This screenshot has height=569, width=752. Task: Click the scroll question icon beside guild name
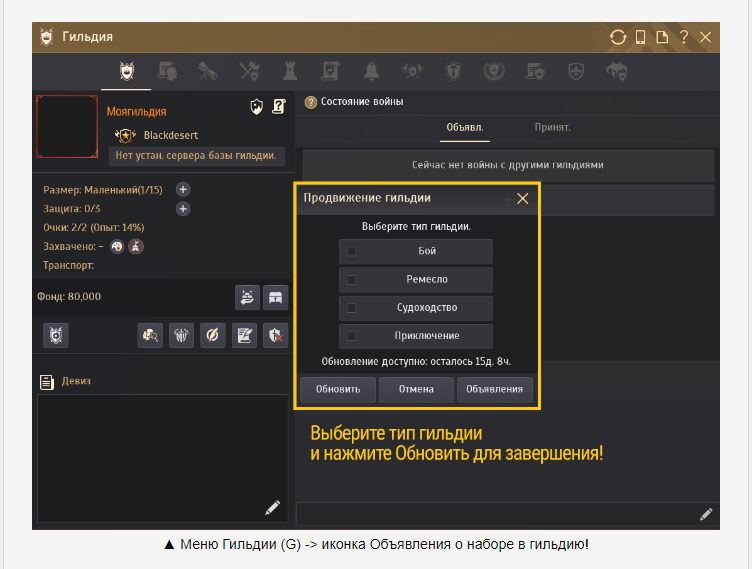[x=279, y=107]
